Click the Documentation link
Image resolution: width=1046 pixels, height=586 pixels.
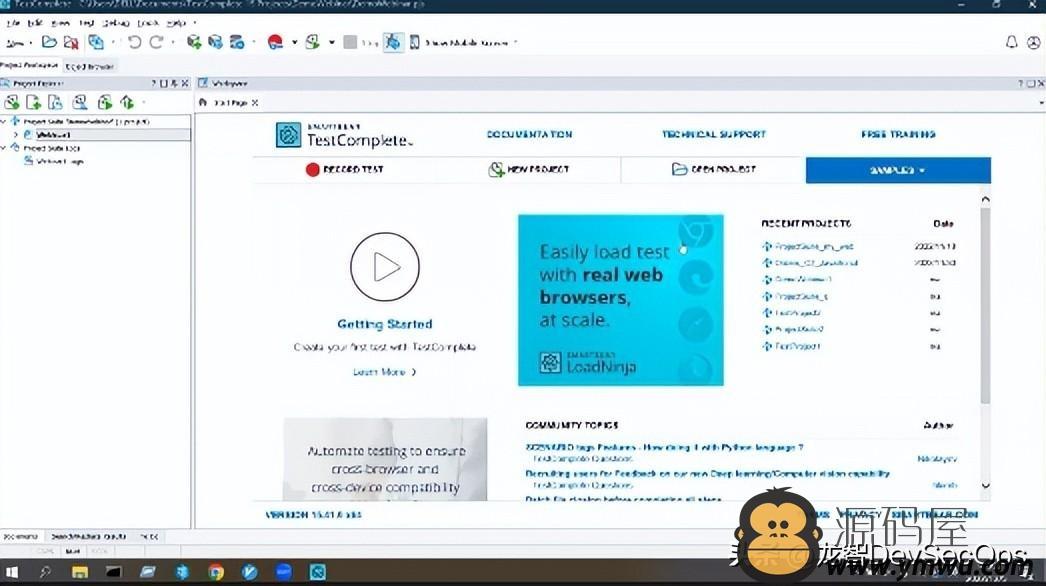530,134
